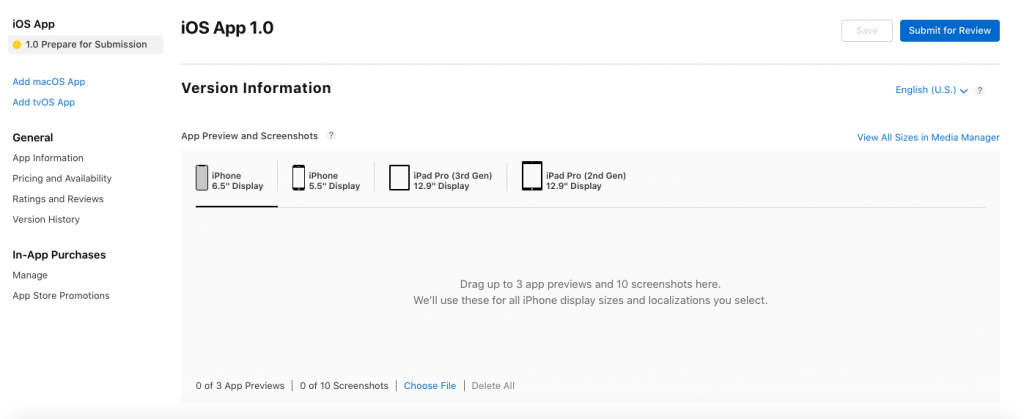Click the iPhone 6.5" Display device icon
The image size is (1024, 419).
201,178
